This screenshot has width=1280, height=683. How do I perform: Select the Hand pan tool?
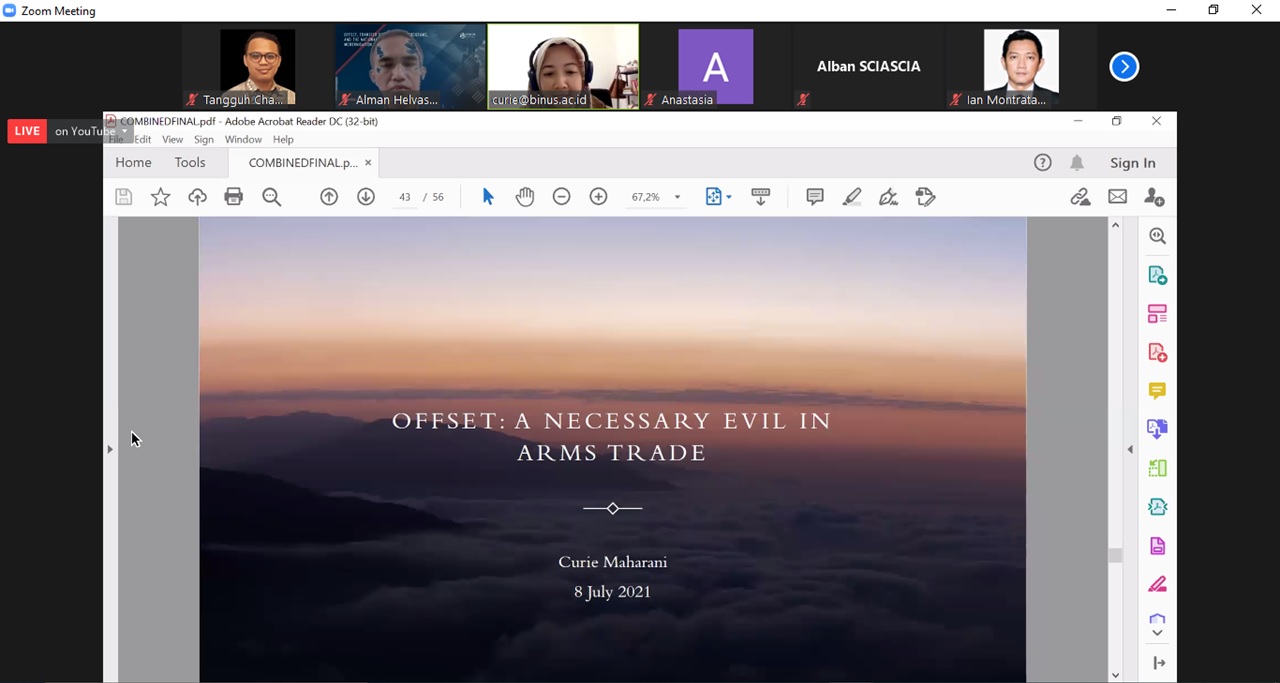click(x=525, y=197)
